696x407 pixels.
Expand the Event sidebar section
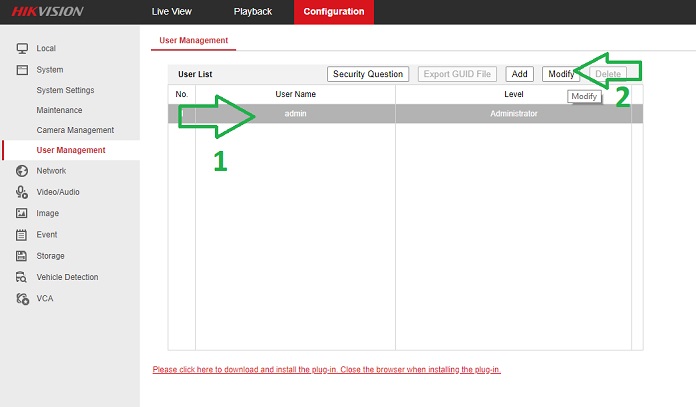point(47,235)
